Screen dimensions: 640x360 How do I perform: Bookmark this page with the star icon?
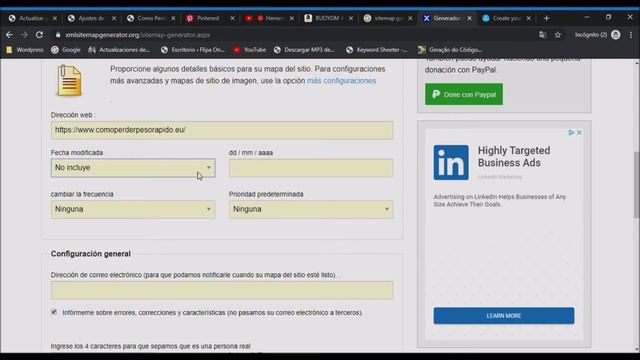tap(558, 35)
